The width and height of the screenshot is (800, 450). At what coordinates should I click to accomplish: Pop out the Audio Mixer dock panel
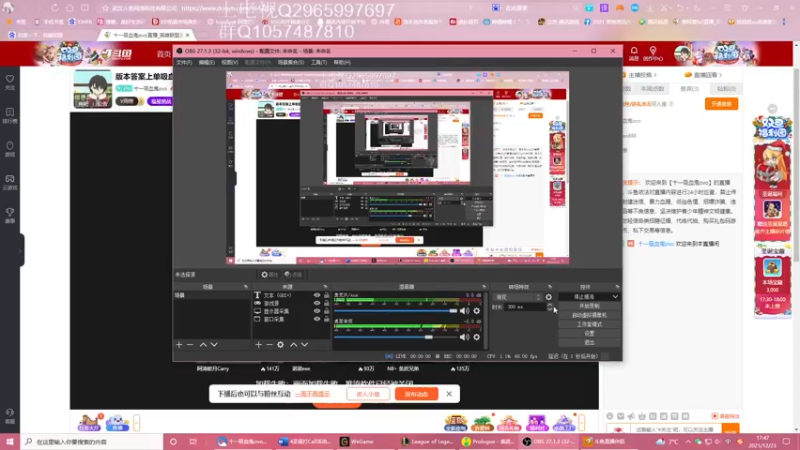tap(484, 287)
